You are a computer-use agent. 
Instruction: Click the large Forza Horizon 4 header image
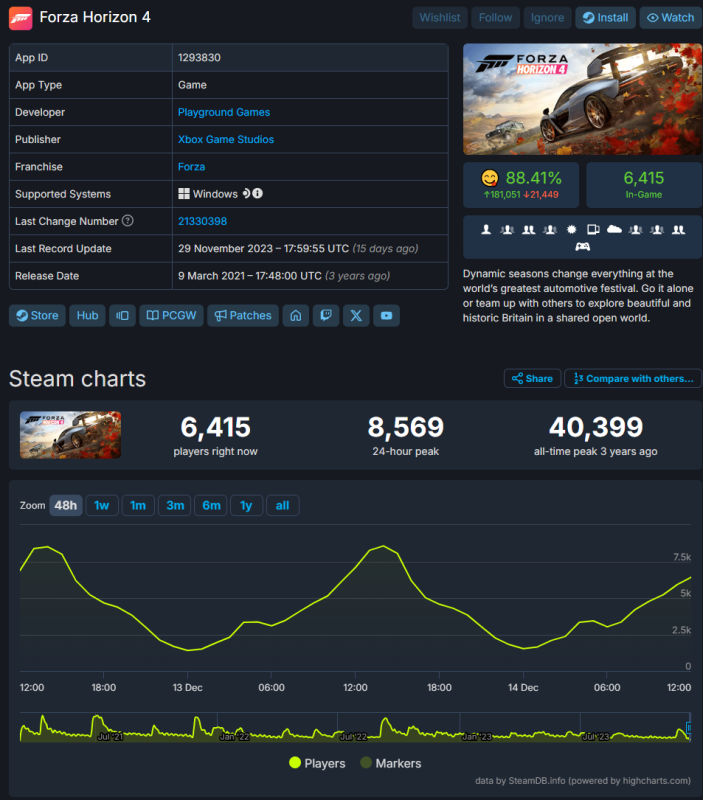click(583, 99)
